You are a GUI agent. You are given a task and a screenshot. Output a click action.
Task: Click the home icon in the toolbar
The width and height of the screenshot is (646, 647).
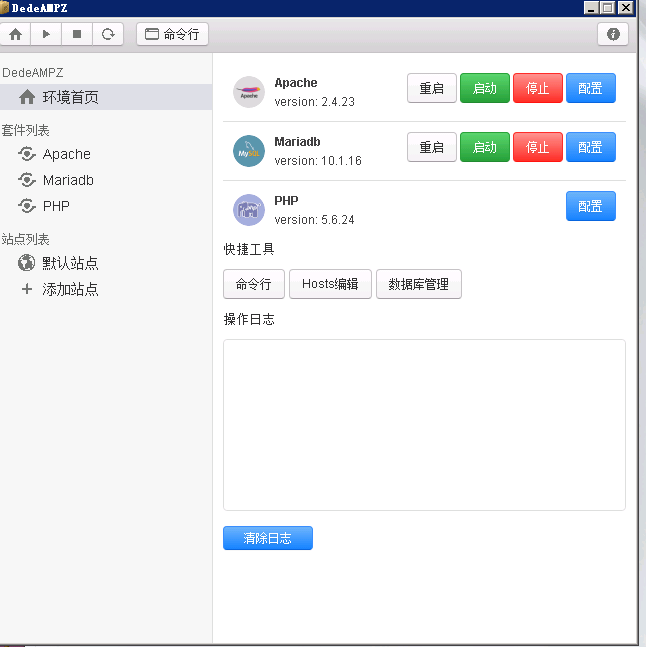pos(15,34)
